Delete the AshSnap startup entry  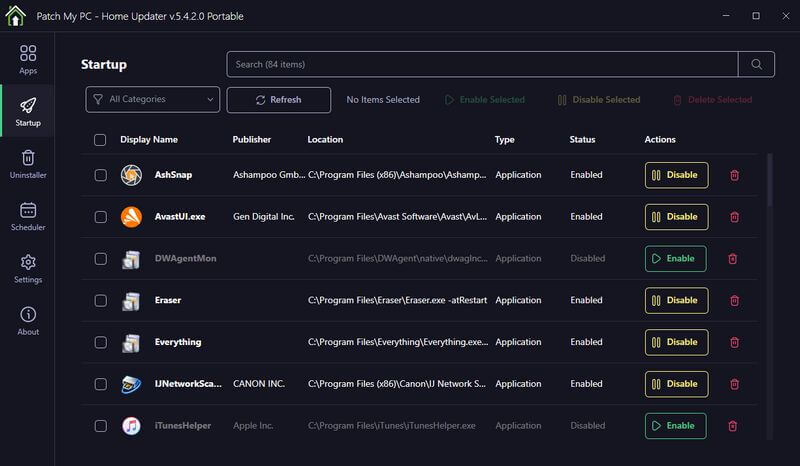734,175
